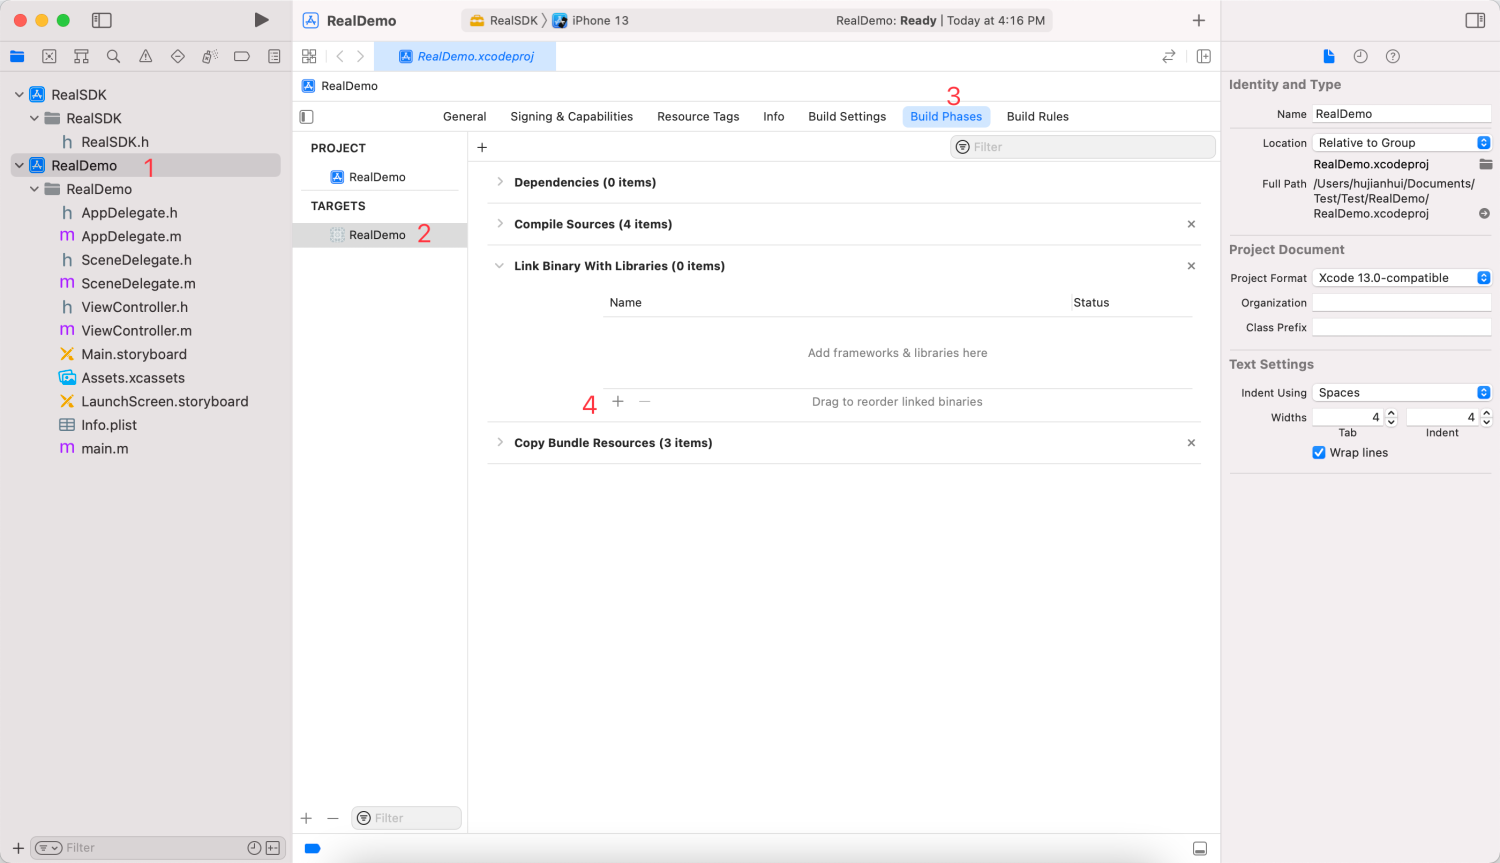Add an editor on the right
Screen dimensions: 1500x863
1204,56
